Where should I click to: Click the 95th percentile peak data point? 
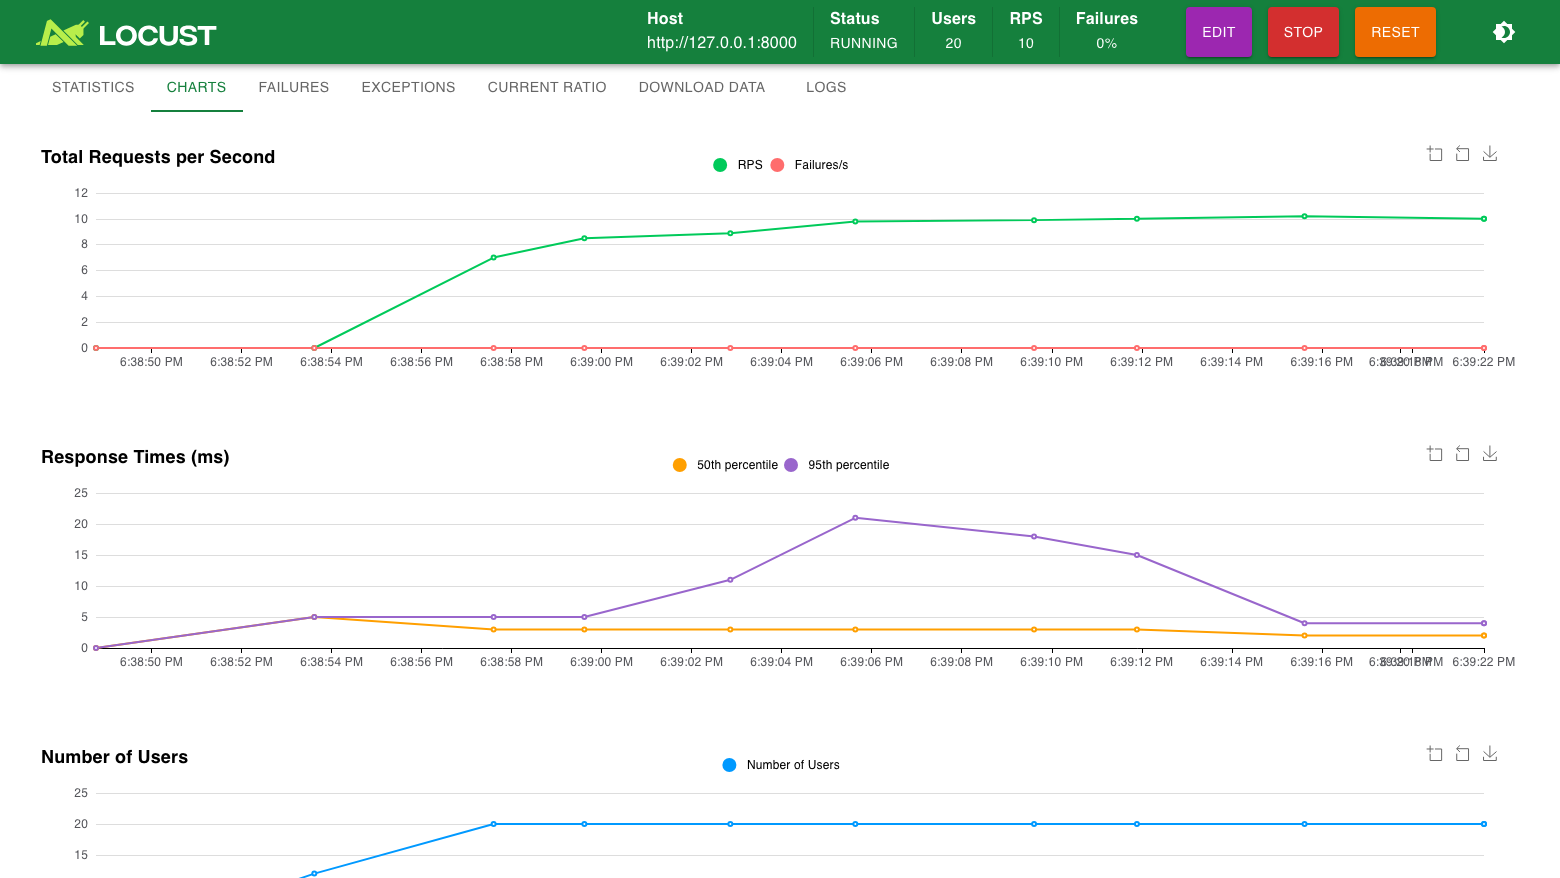point(855,518)
